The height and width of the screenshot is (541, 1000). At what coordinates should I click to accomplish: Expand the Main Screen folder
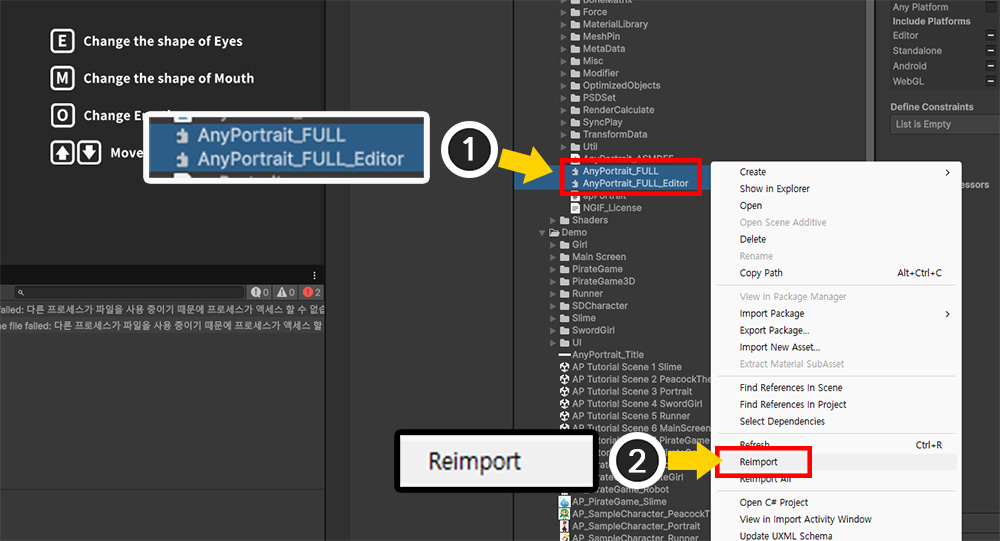pos(554,257)
